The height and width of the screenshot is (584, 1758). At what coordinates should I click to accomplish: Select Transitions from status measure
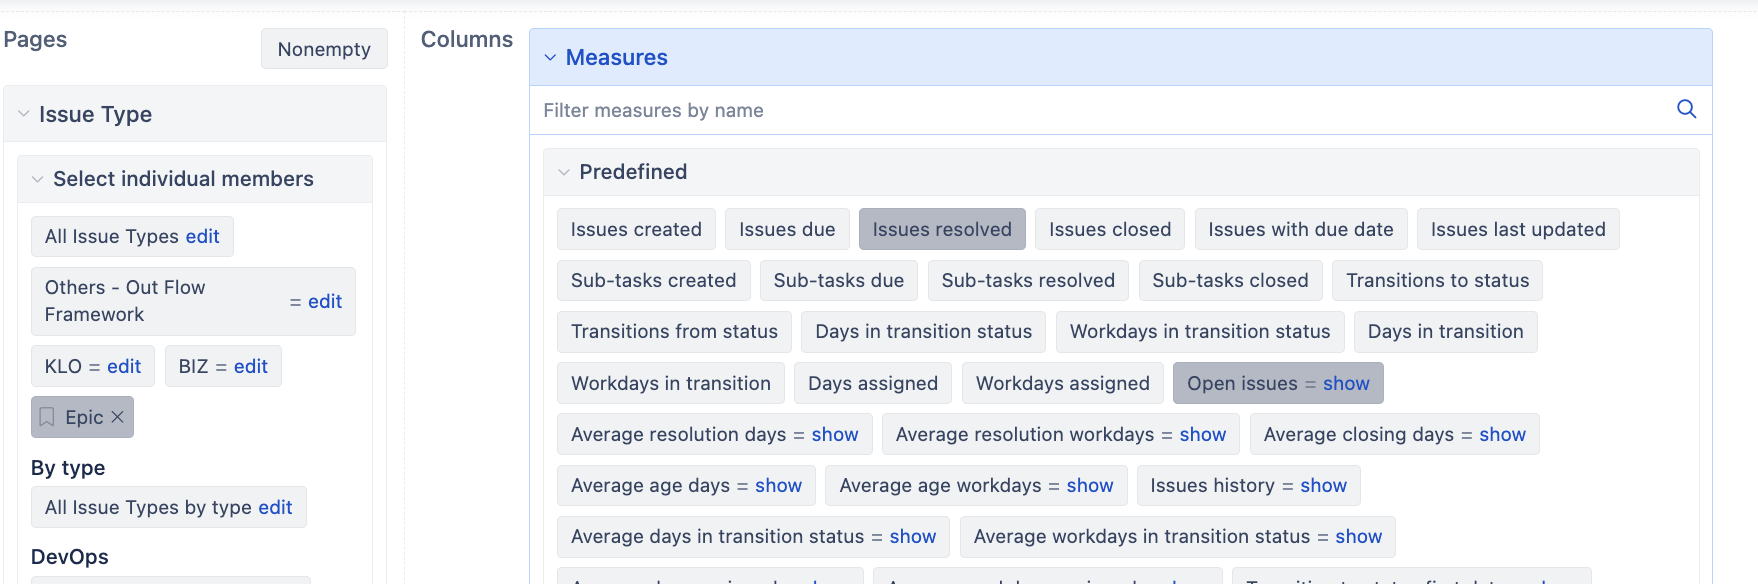[674, 331]
